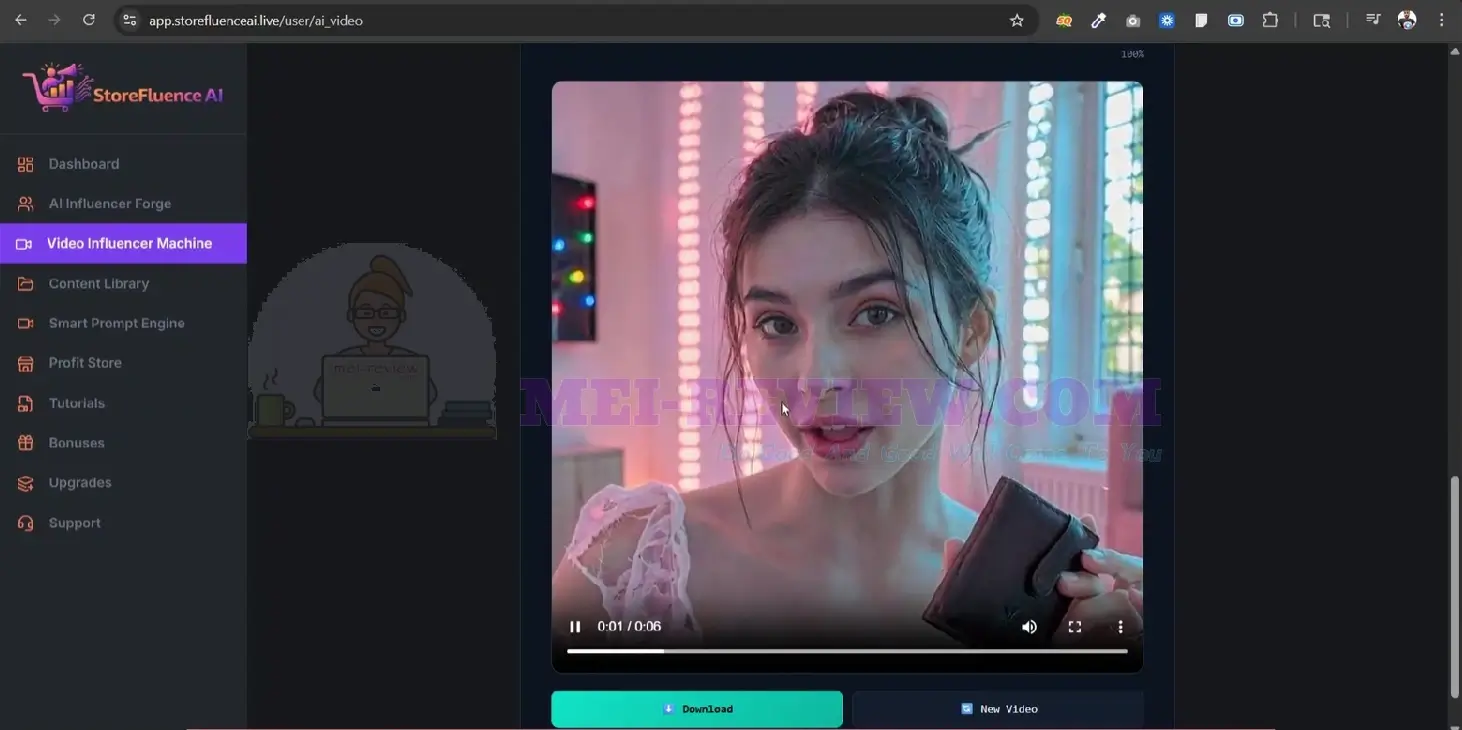The height and width of the screenshot is (730, 1462).
Task: Bookmark this page with the star icon
Action: tap(1017, 20)
